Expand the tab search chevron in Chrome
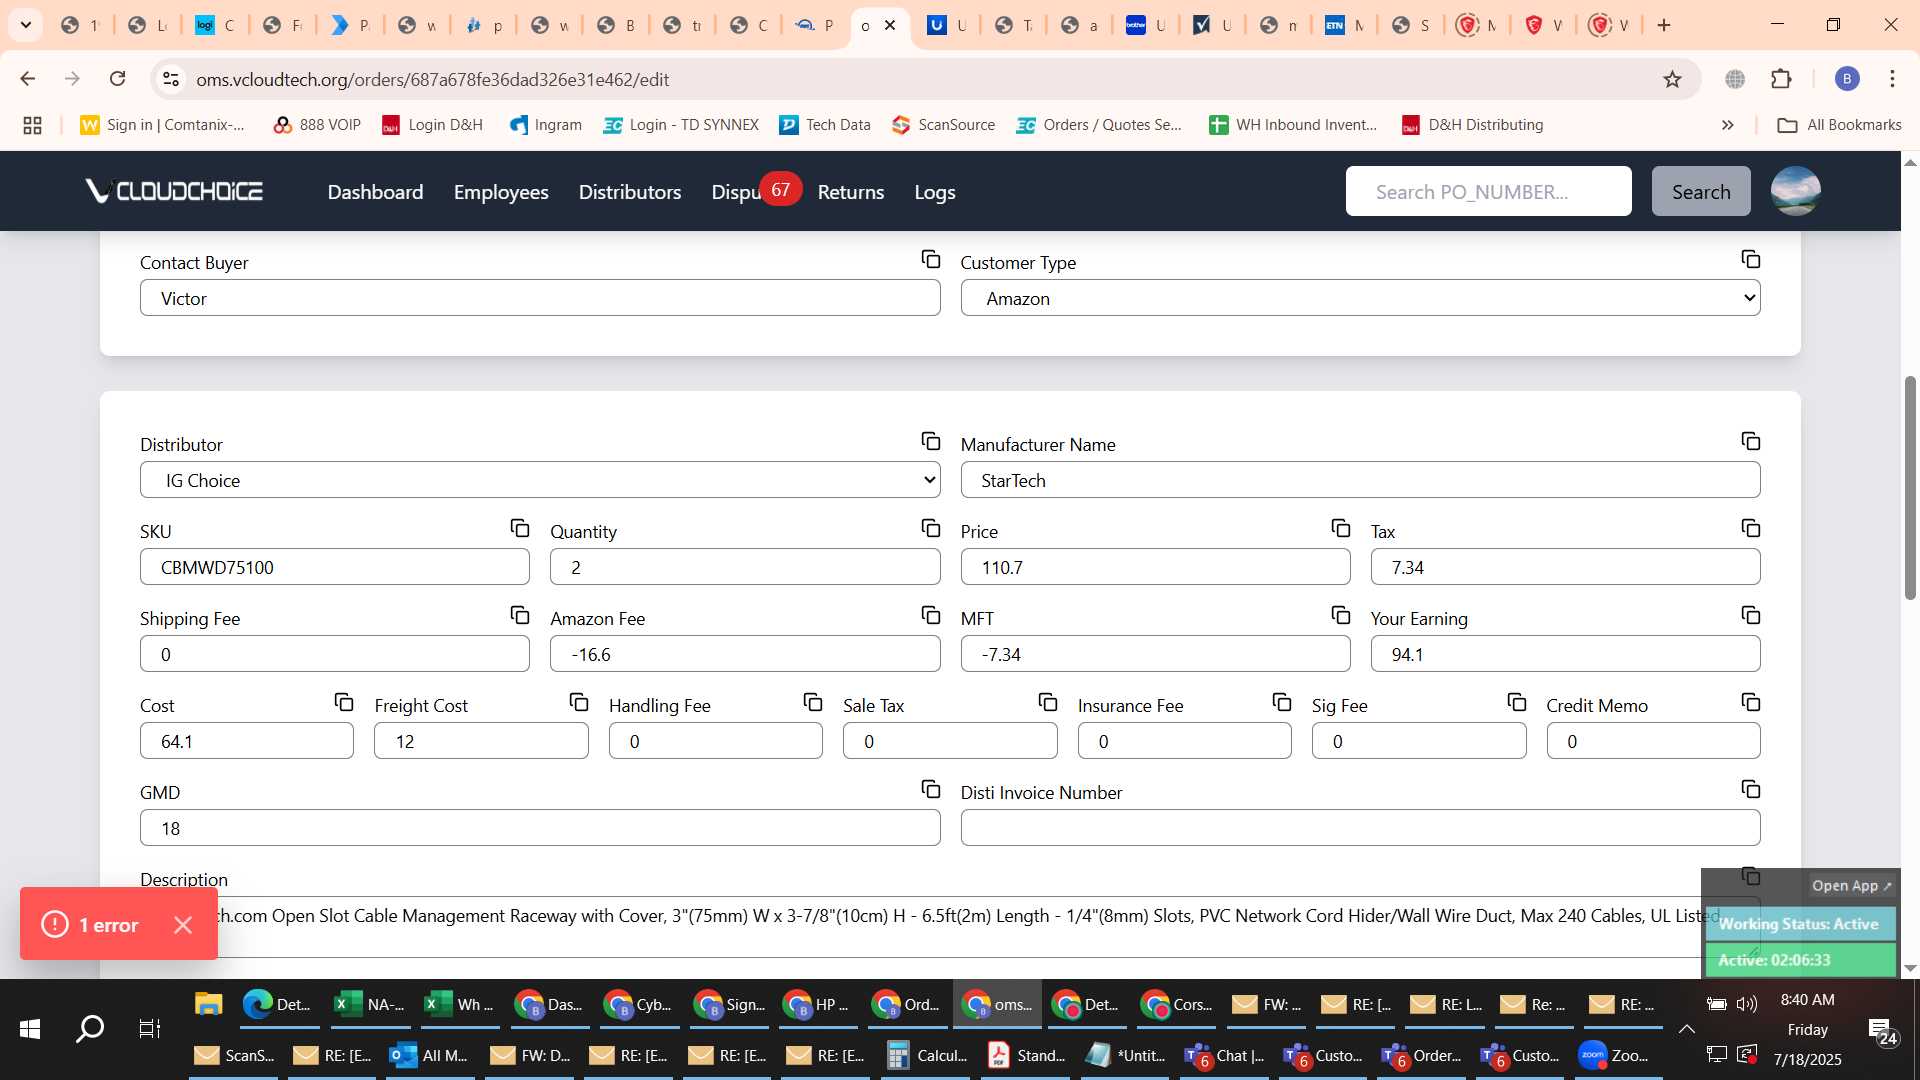 point(26,25)
